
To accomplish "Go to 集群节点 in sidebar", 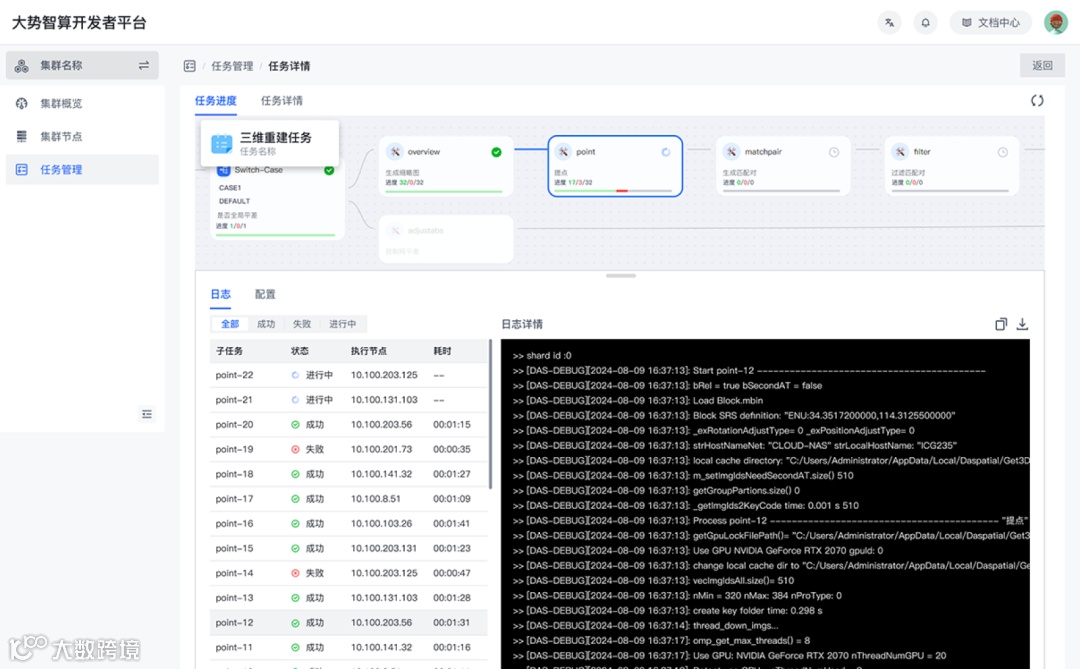I will point(82,136).
